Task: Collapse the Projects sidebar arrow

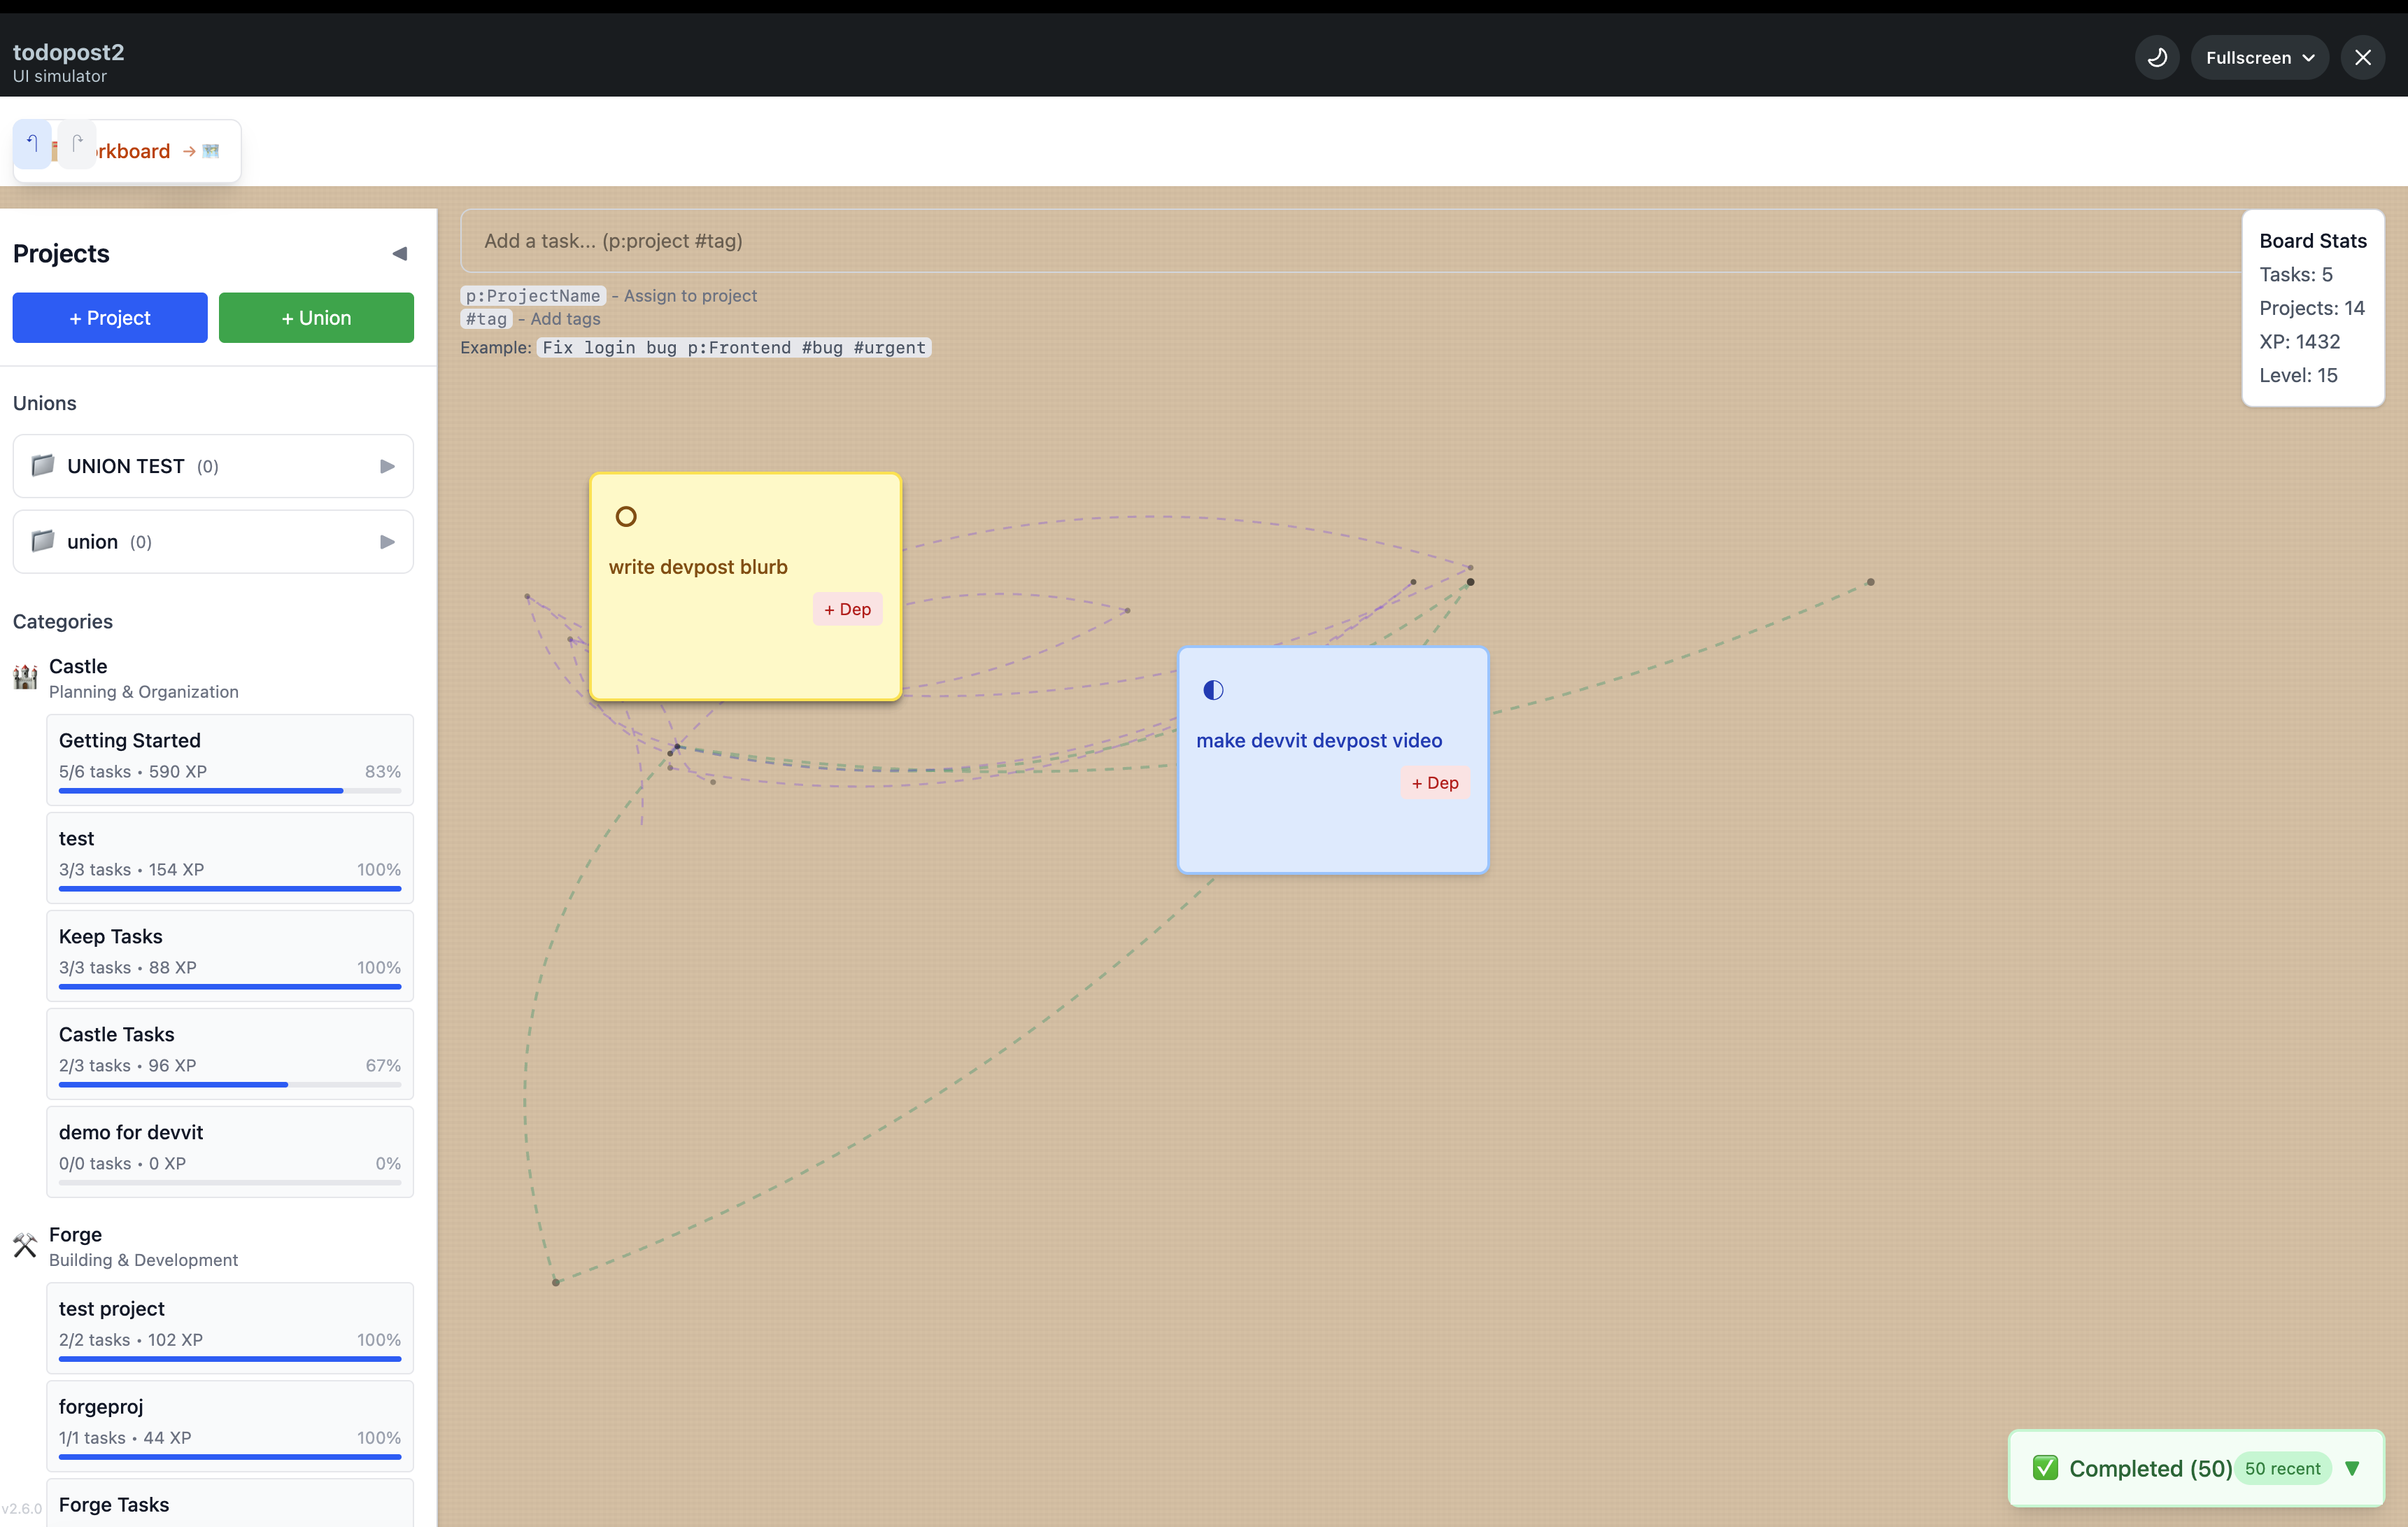Action: tap(400, 254)
